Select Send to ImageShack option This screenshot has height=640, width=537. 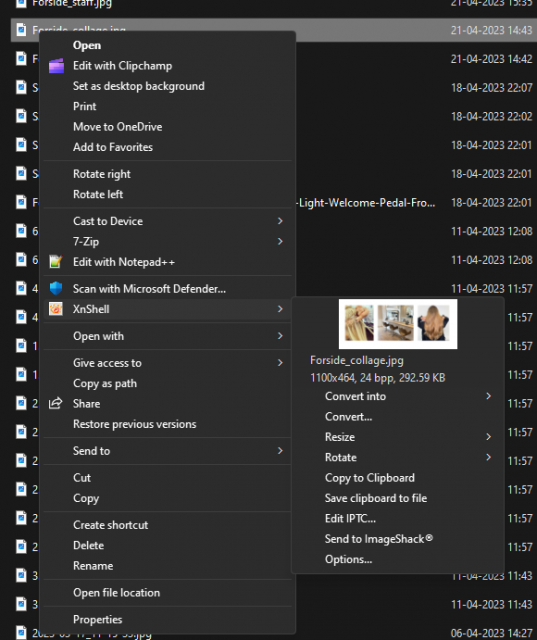coord(379,539)
